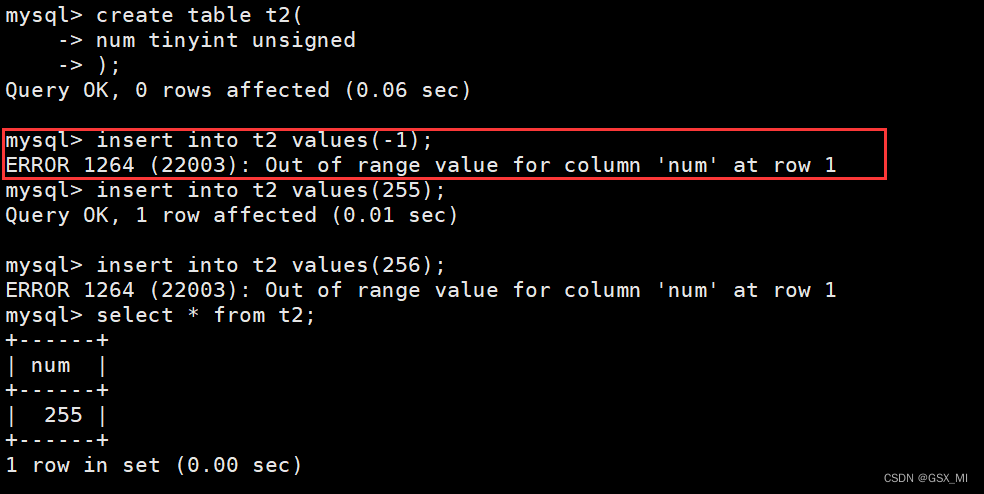Click the 'num' text in the last error message
Image resolution: width=984 pixels, height=494 pixels.
[687, 290]
